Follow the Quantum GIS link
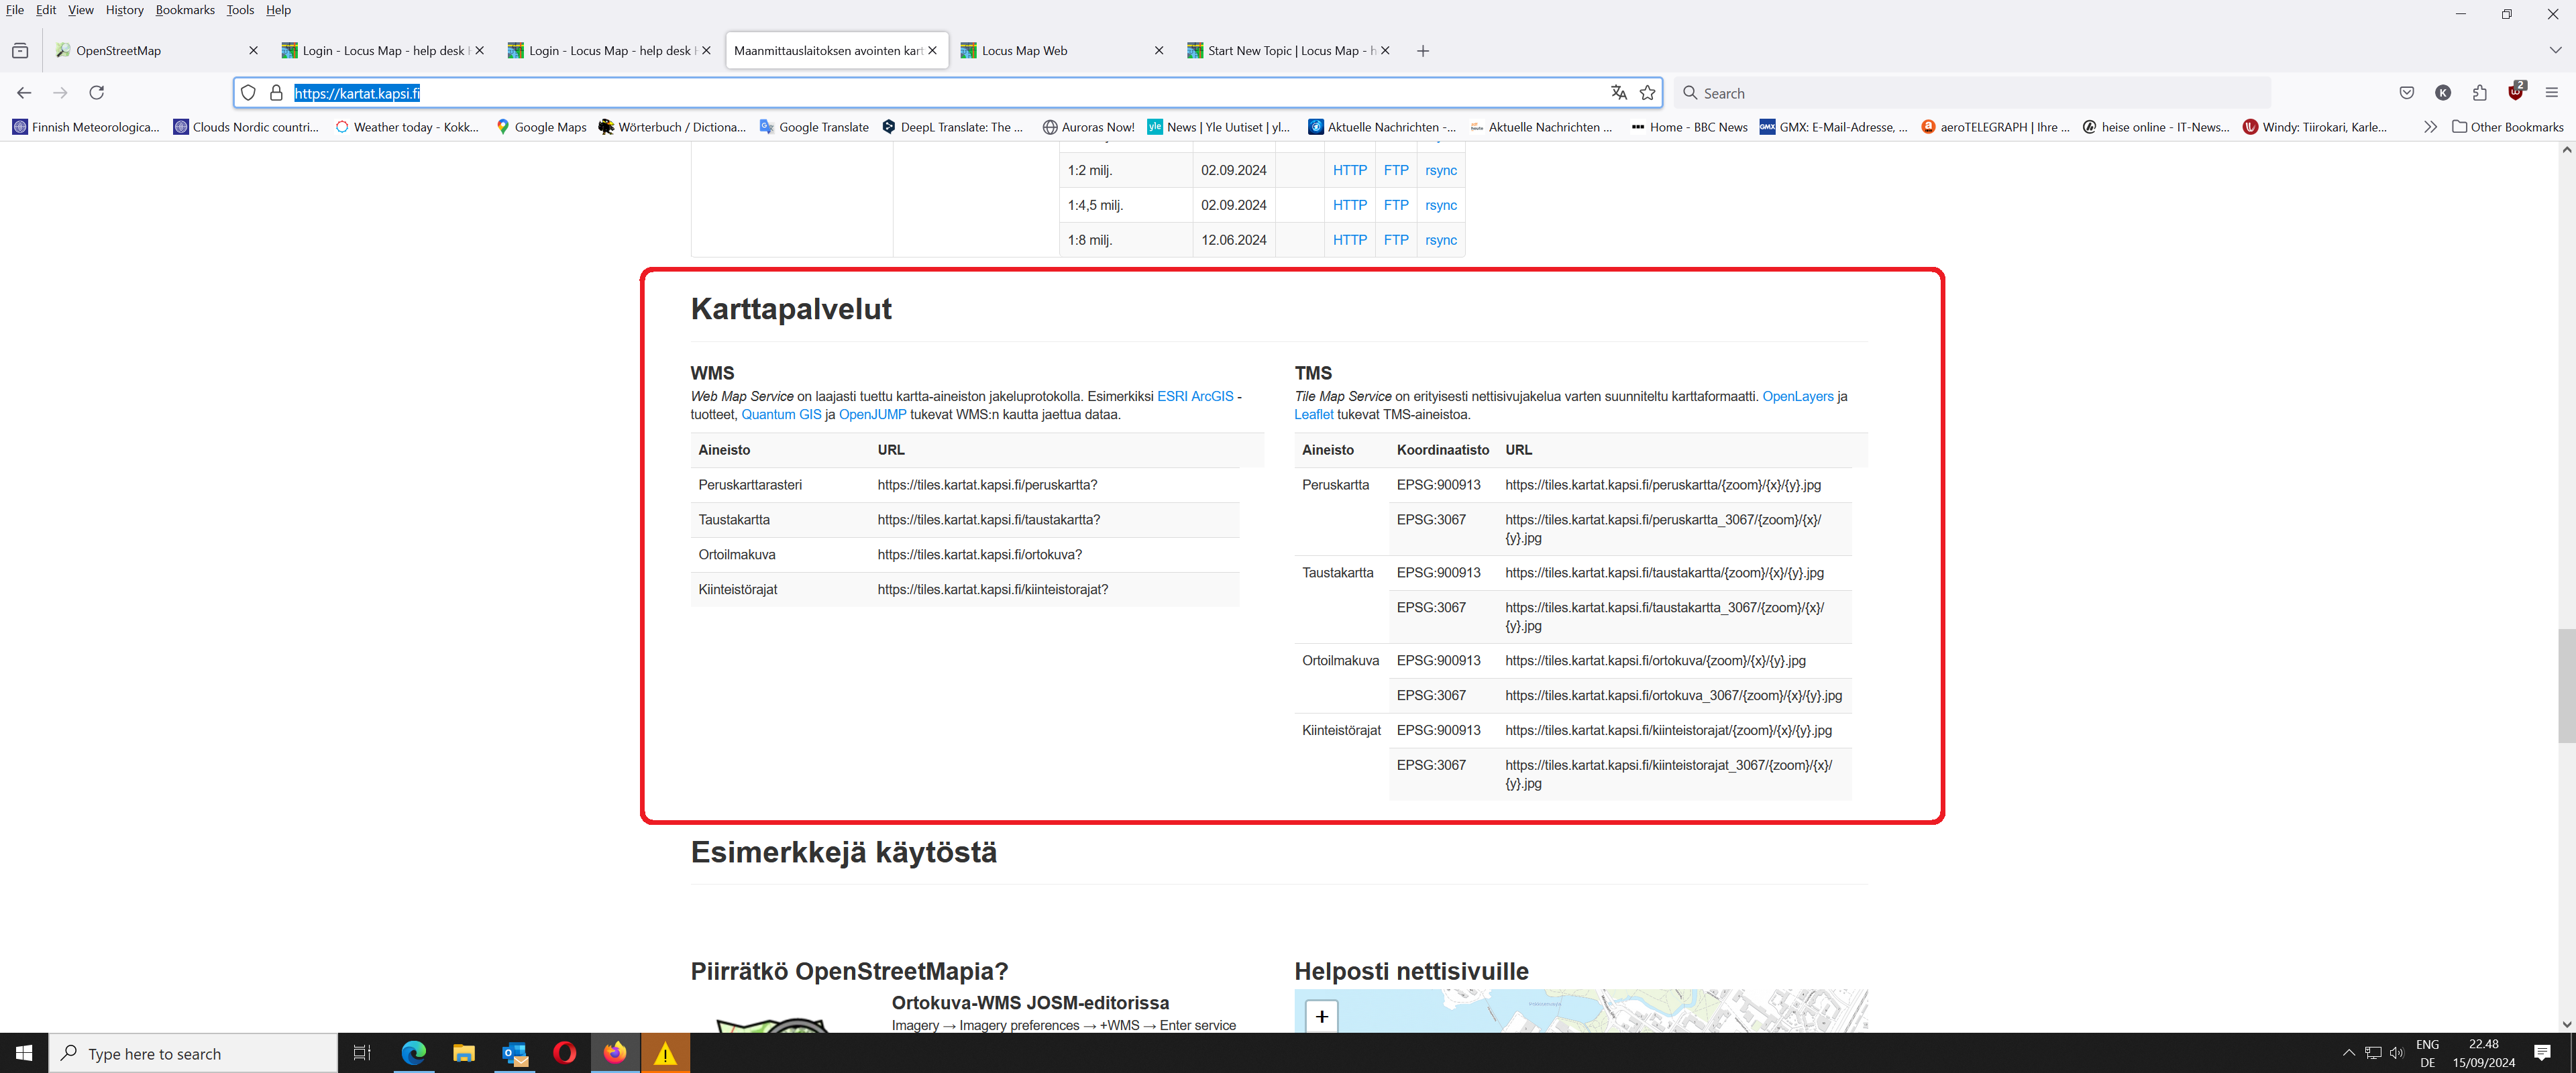Image resolution: width=2576 pixels, height=1073 pixels. click(x=780, y=415)
